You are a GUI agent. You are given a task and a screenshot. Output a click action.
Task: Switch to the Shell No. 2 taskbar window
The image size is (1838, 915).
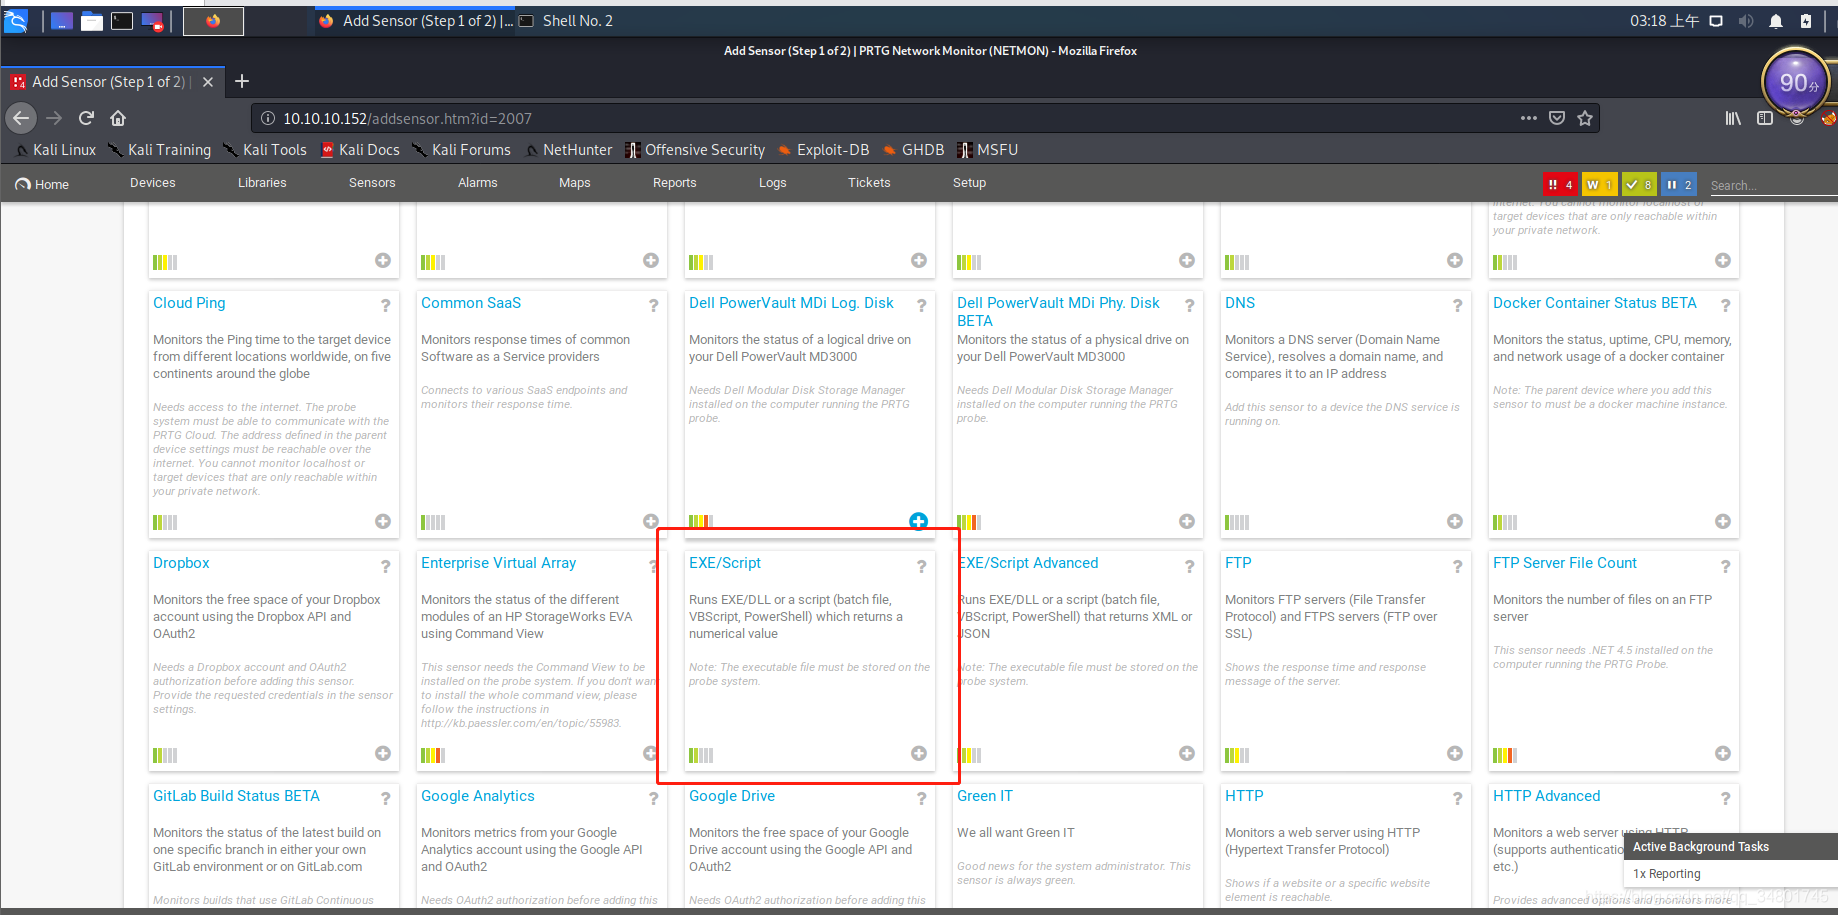pyautogui.click(x=567, y=20)
